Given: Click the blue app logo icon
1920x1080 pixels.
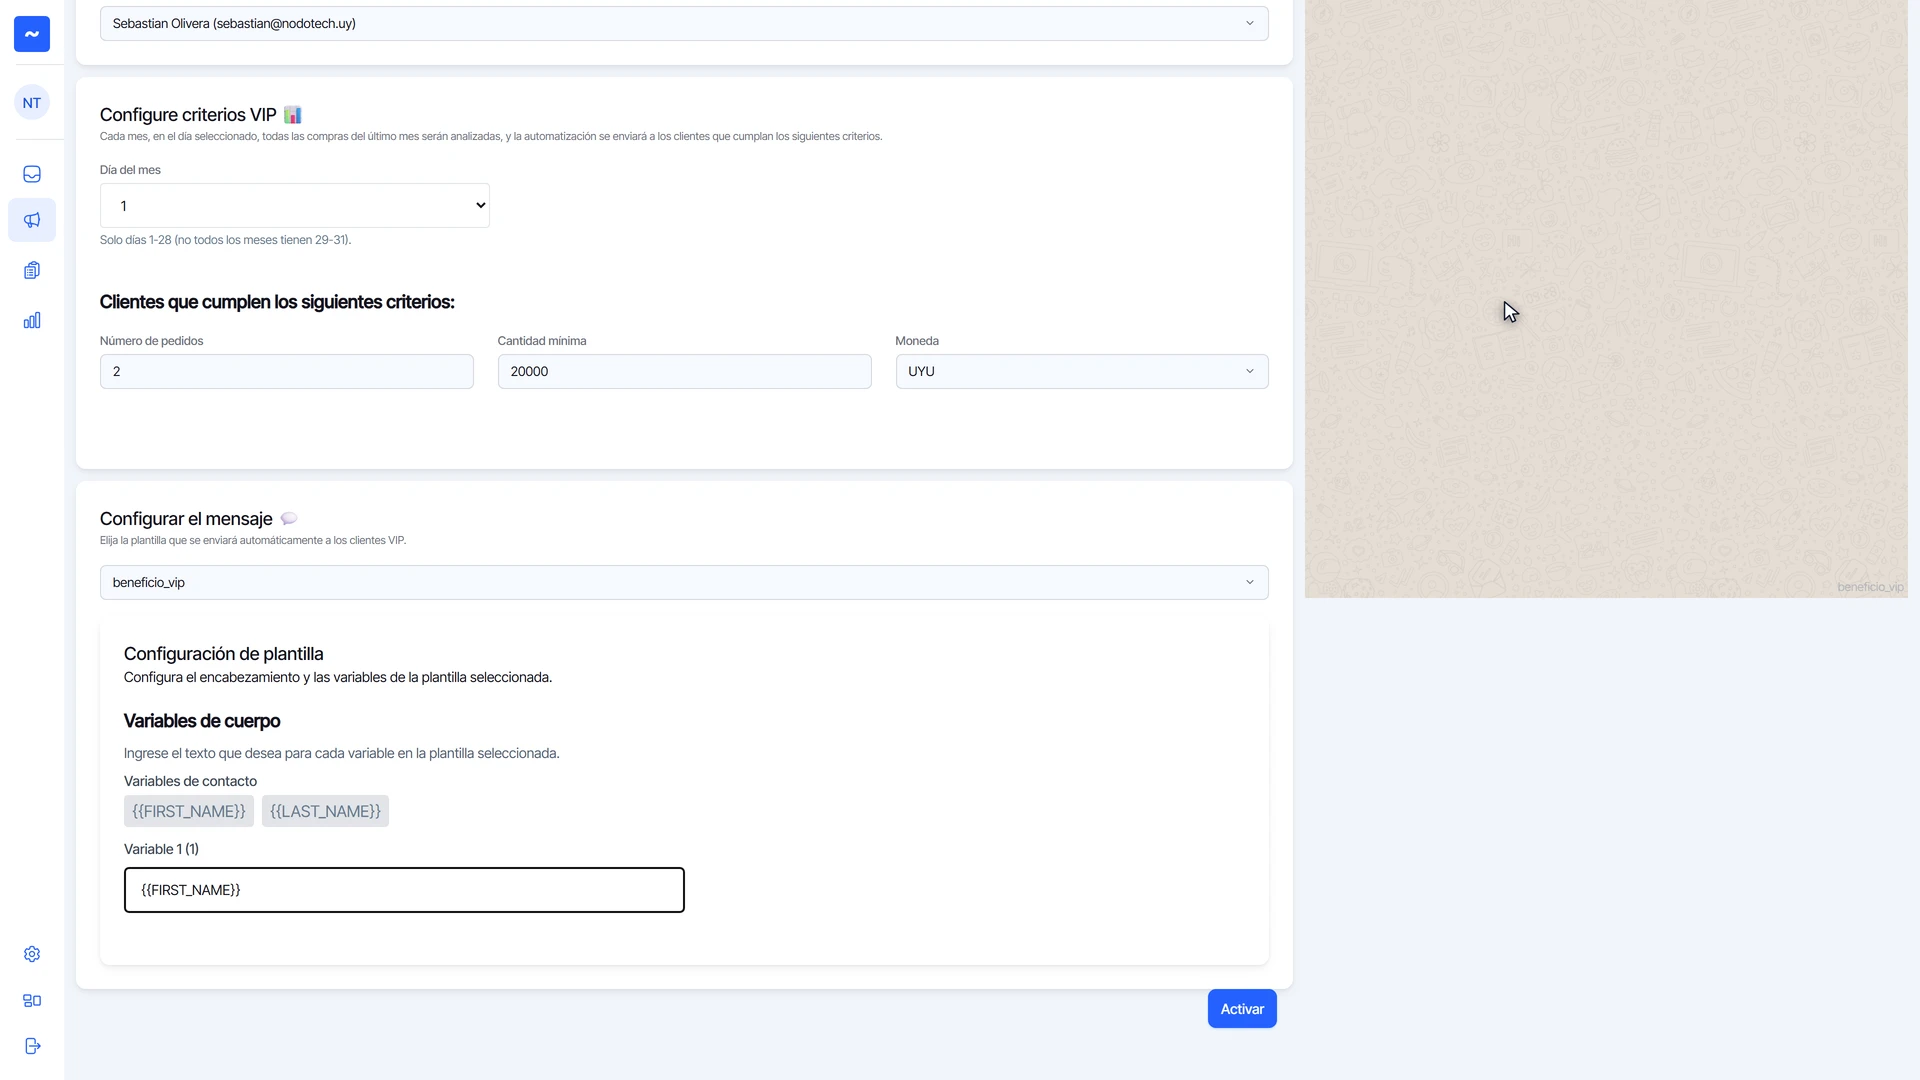Looking at the screenshot, I should click(x=32, y=34).
